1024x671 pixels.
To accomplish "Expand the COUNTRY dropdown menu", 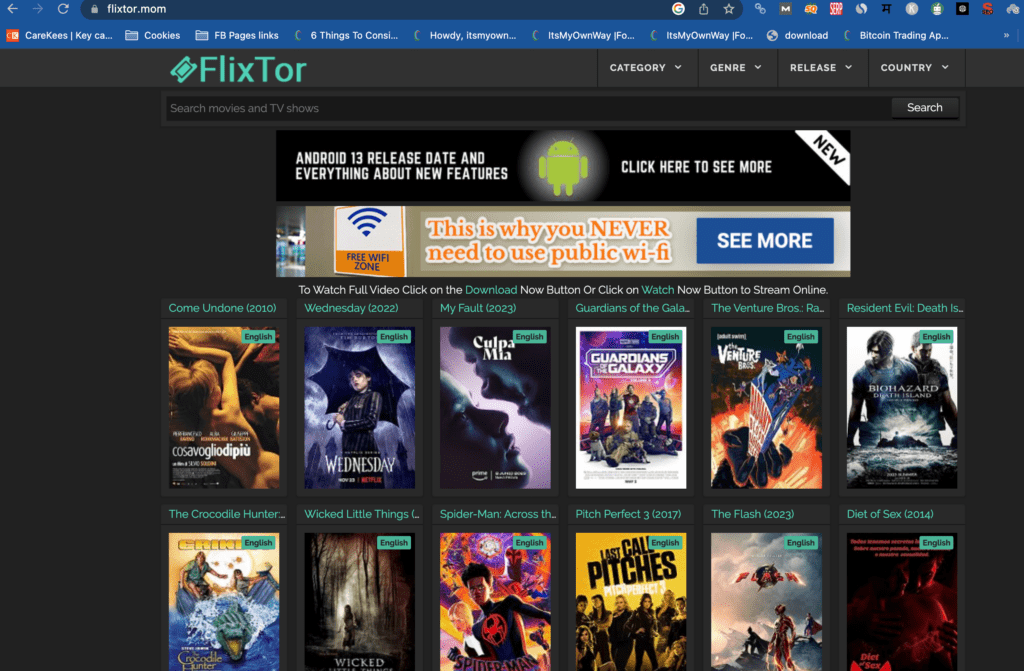I will pos(914,67).
